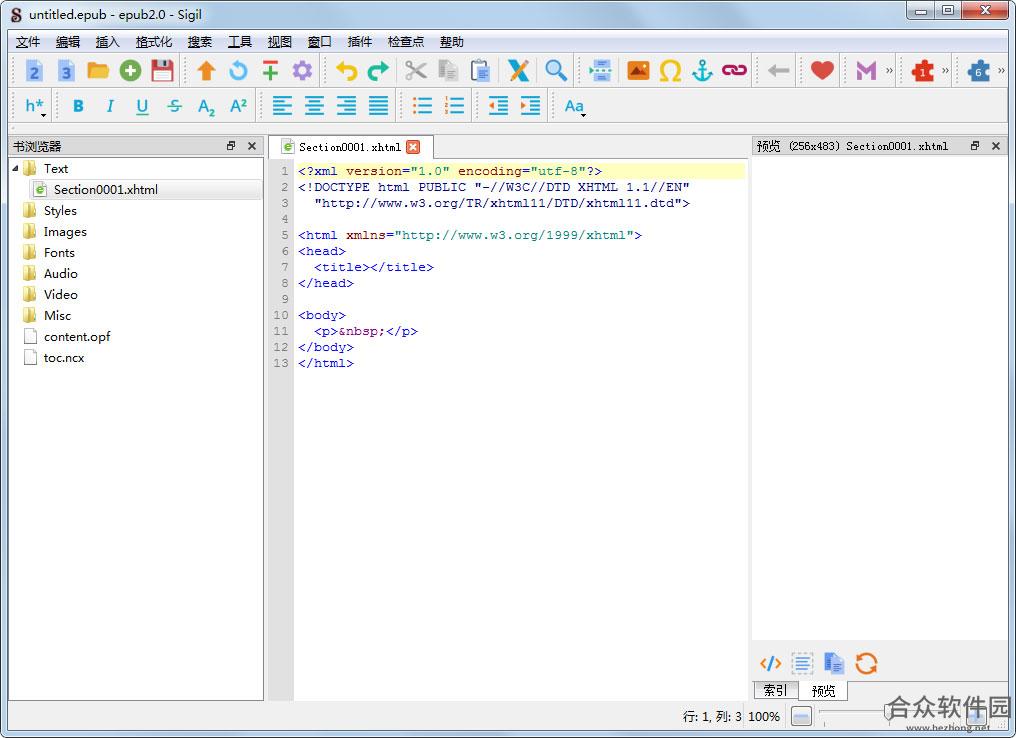Toggle superscript formatting
The height and width of the screenshot is (738, 1016).
click(x=238, y=105)
